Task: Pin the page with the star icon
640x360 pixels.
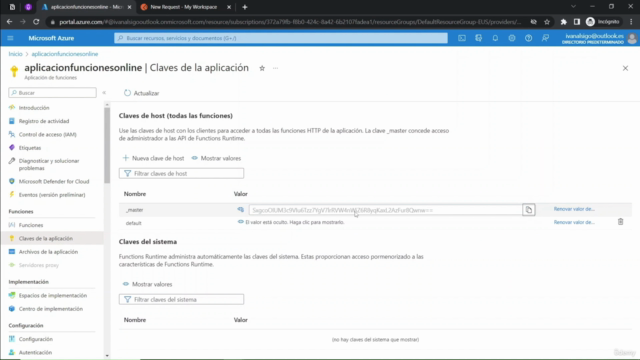Action: tap(262, 68)
